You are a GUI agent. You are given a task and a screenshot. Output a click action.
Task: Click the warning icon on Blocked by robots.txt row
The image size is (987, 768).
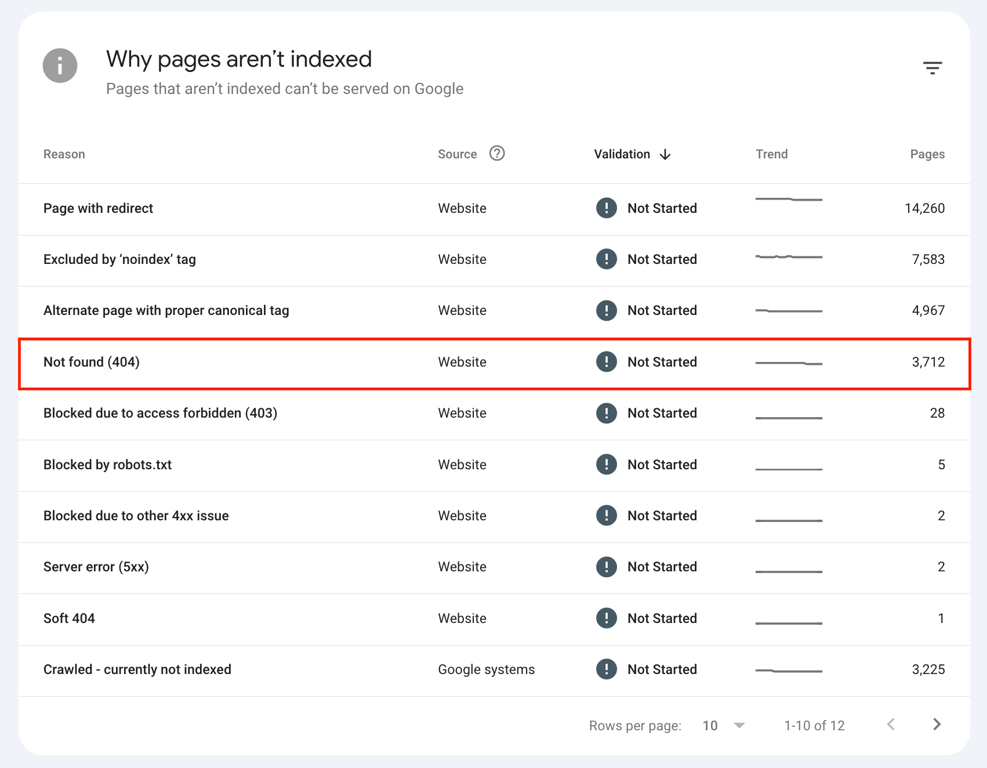pyautogui.click(x=607, y=464)
